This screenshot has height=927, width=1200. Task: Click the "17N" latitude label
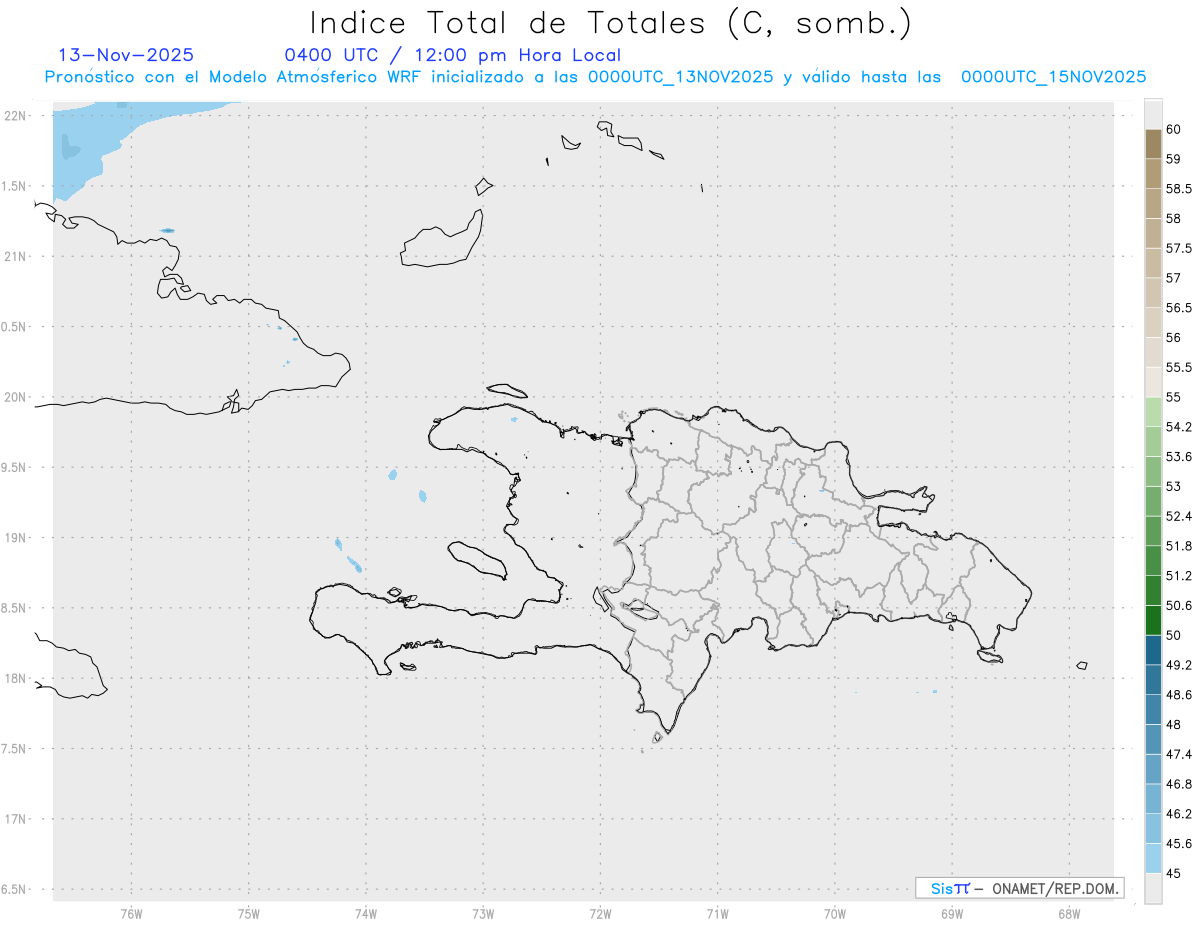tap(16, 819)
